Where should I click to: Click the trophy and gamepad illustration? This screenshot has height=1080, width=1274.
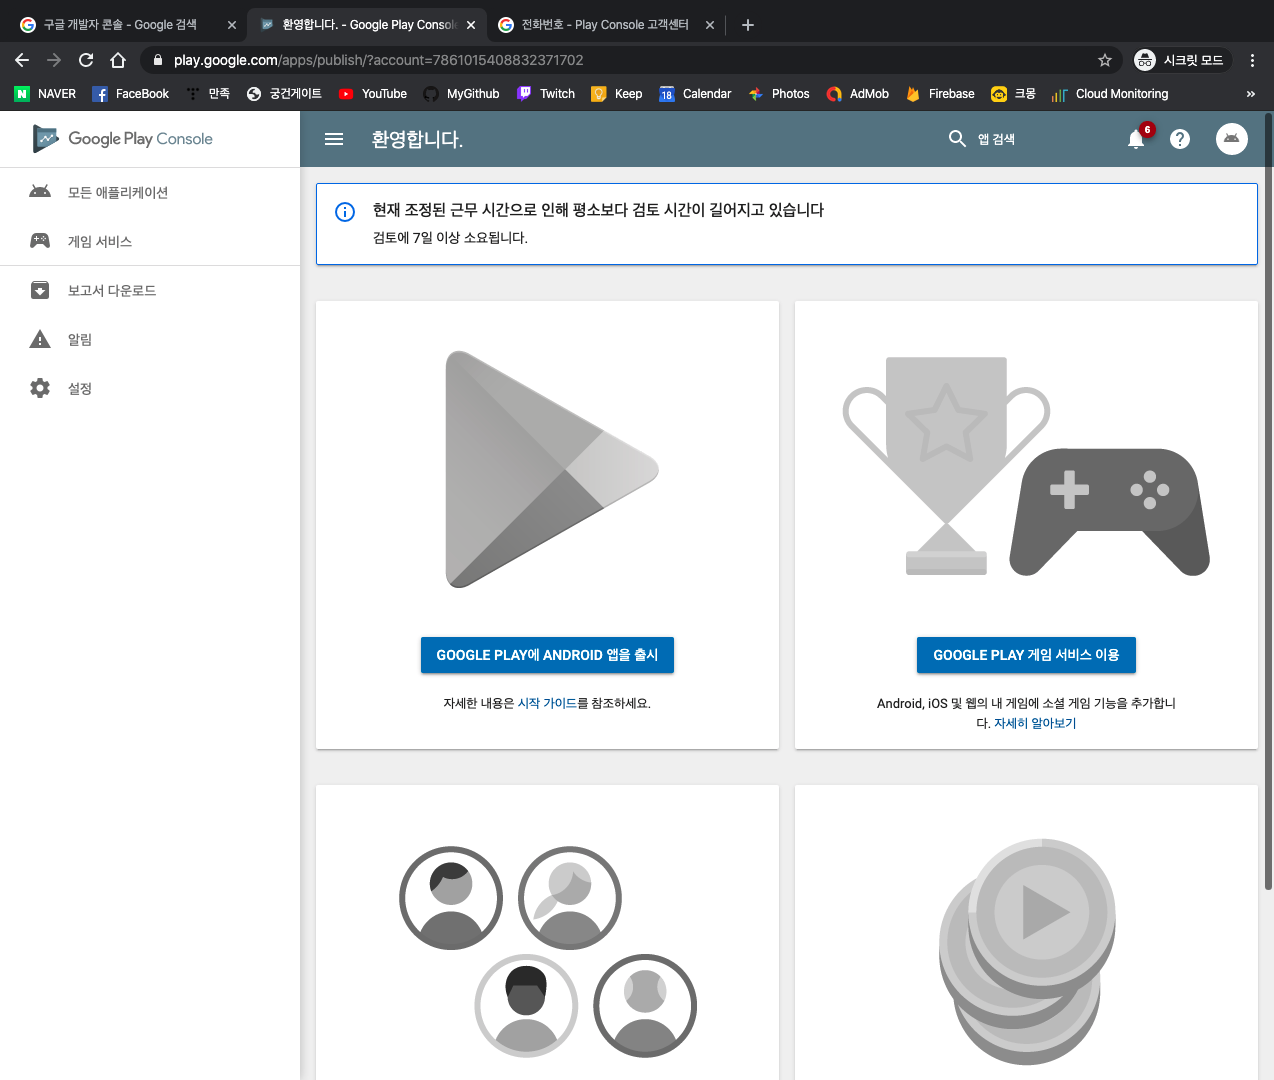(1026, 466)
